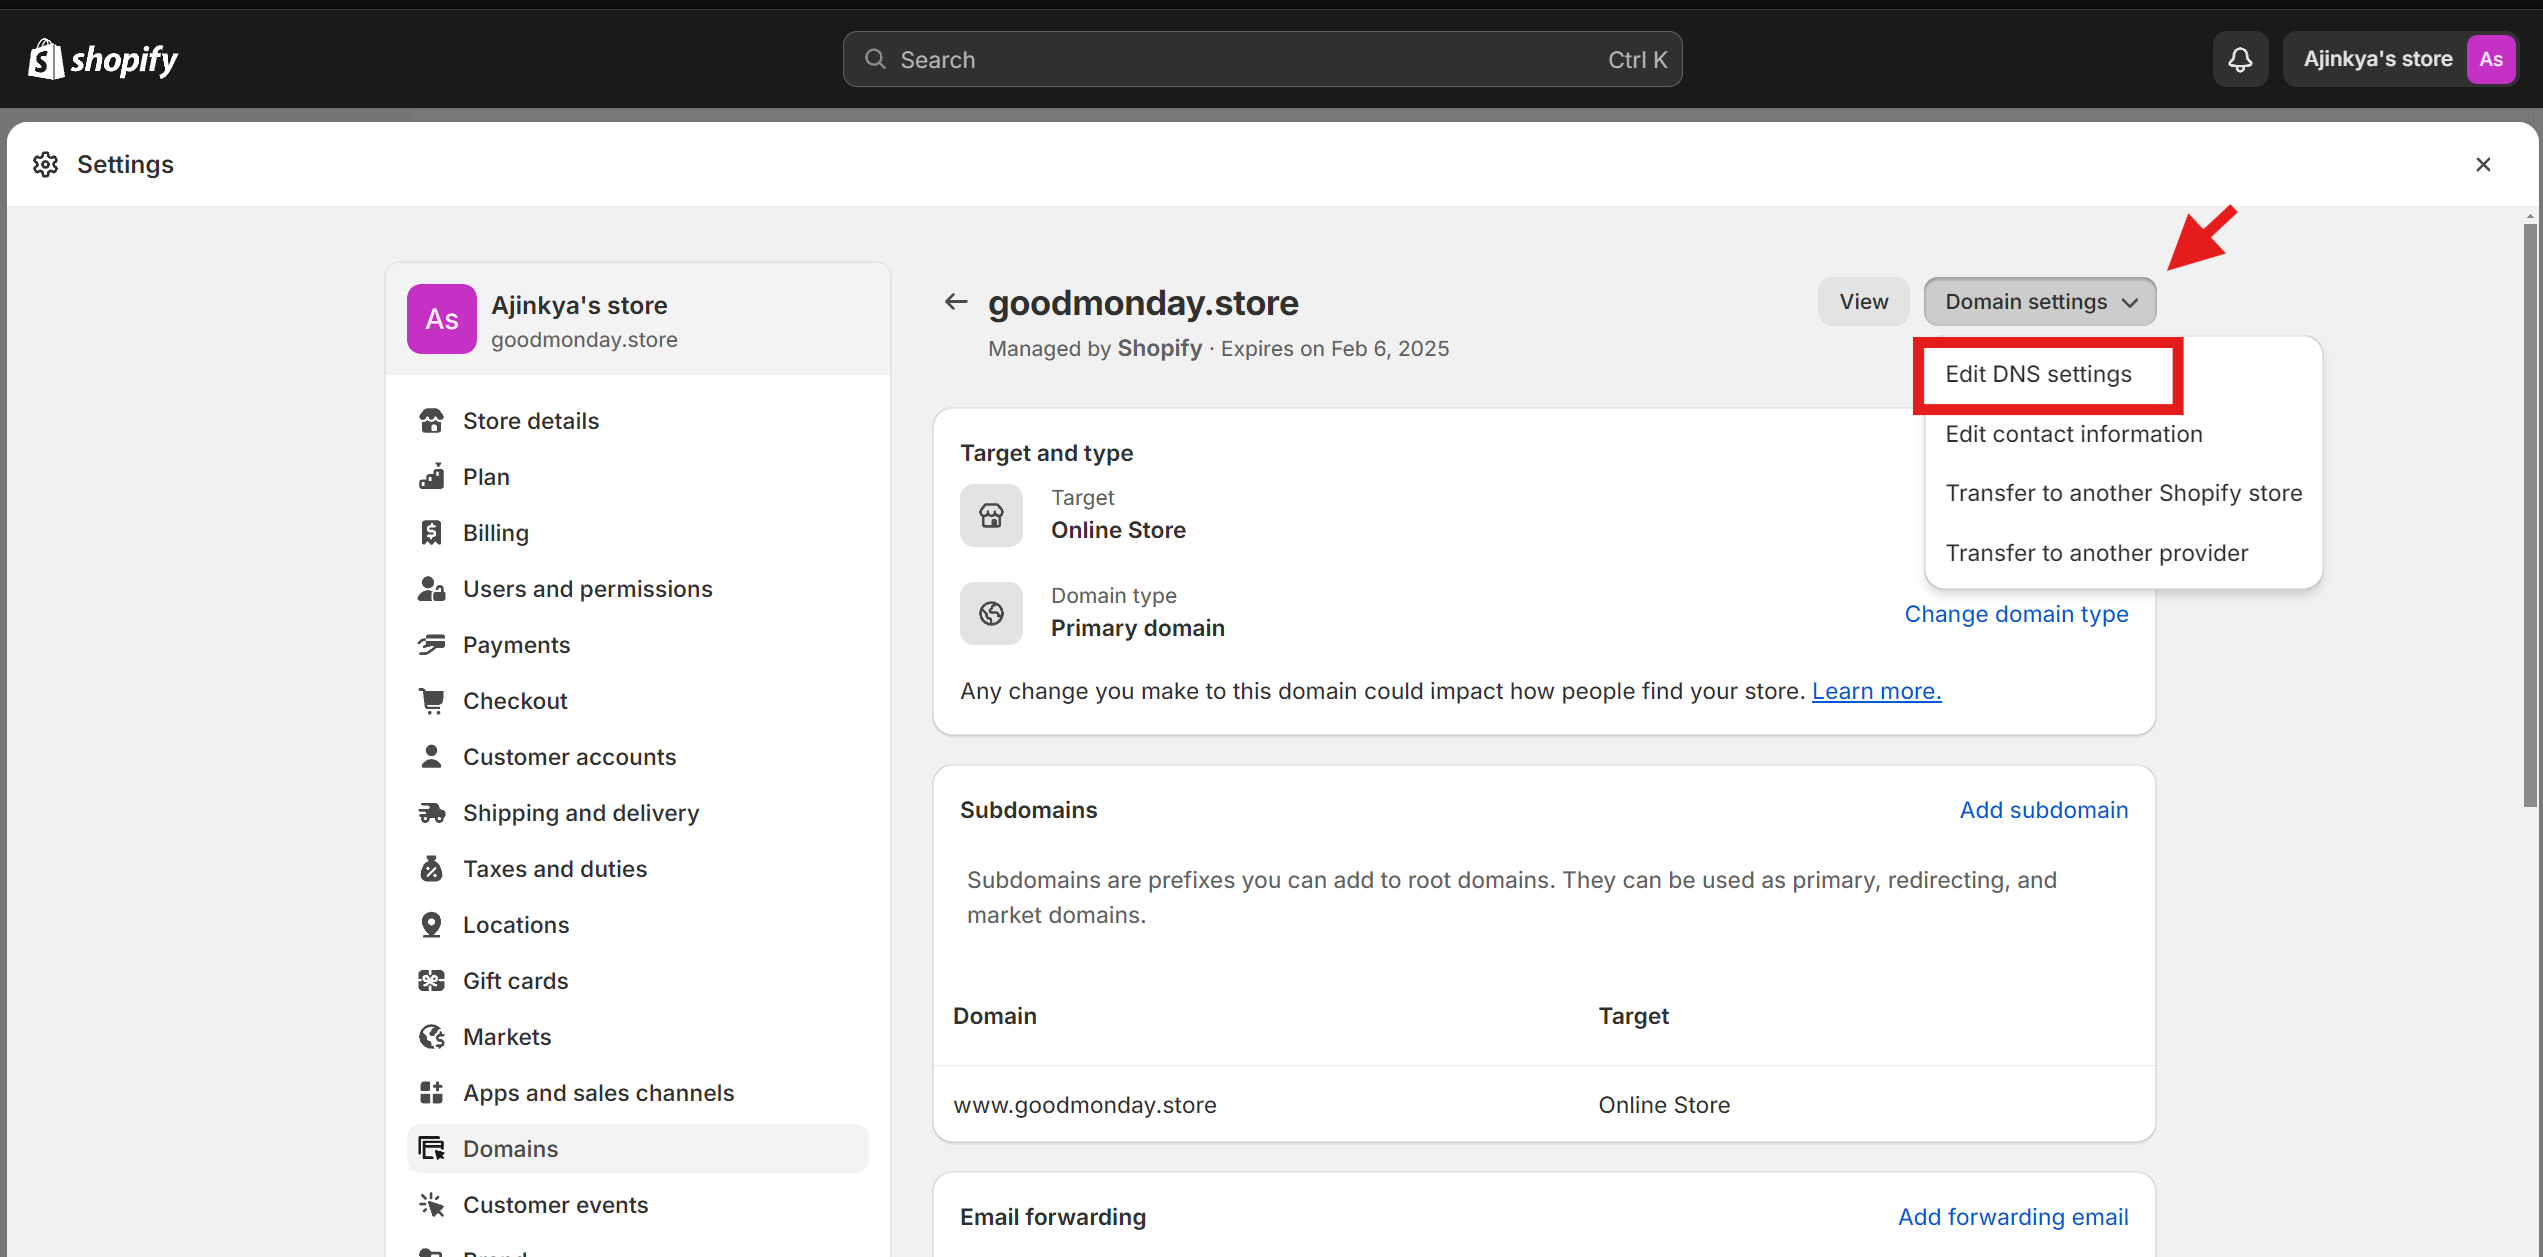The width and height of the screenshot is (2543, 1257).
Task: Go back using the left arrow
Action: [x=956, y=301]
